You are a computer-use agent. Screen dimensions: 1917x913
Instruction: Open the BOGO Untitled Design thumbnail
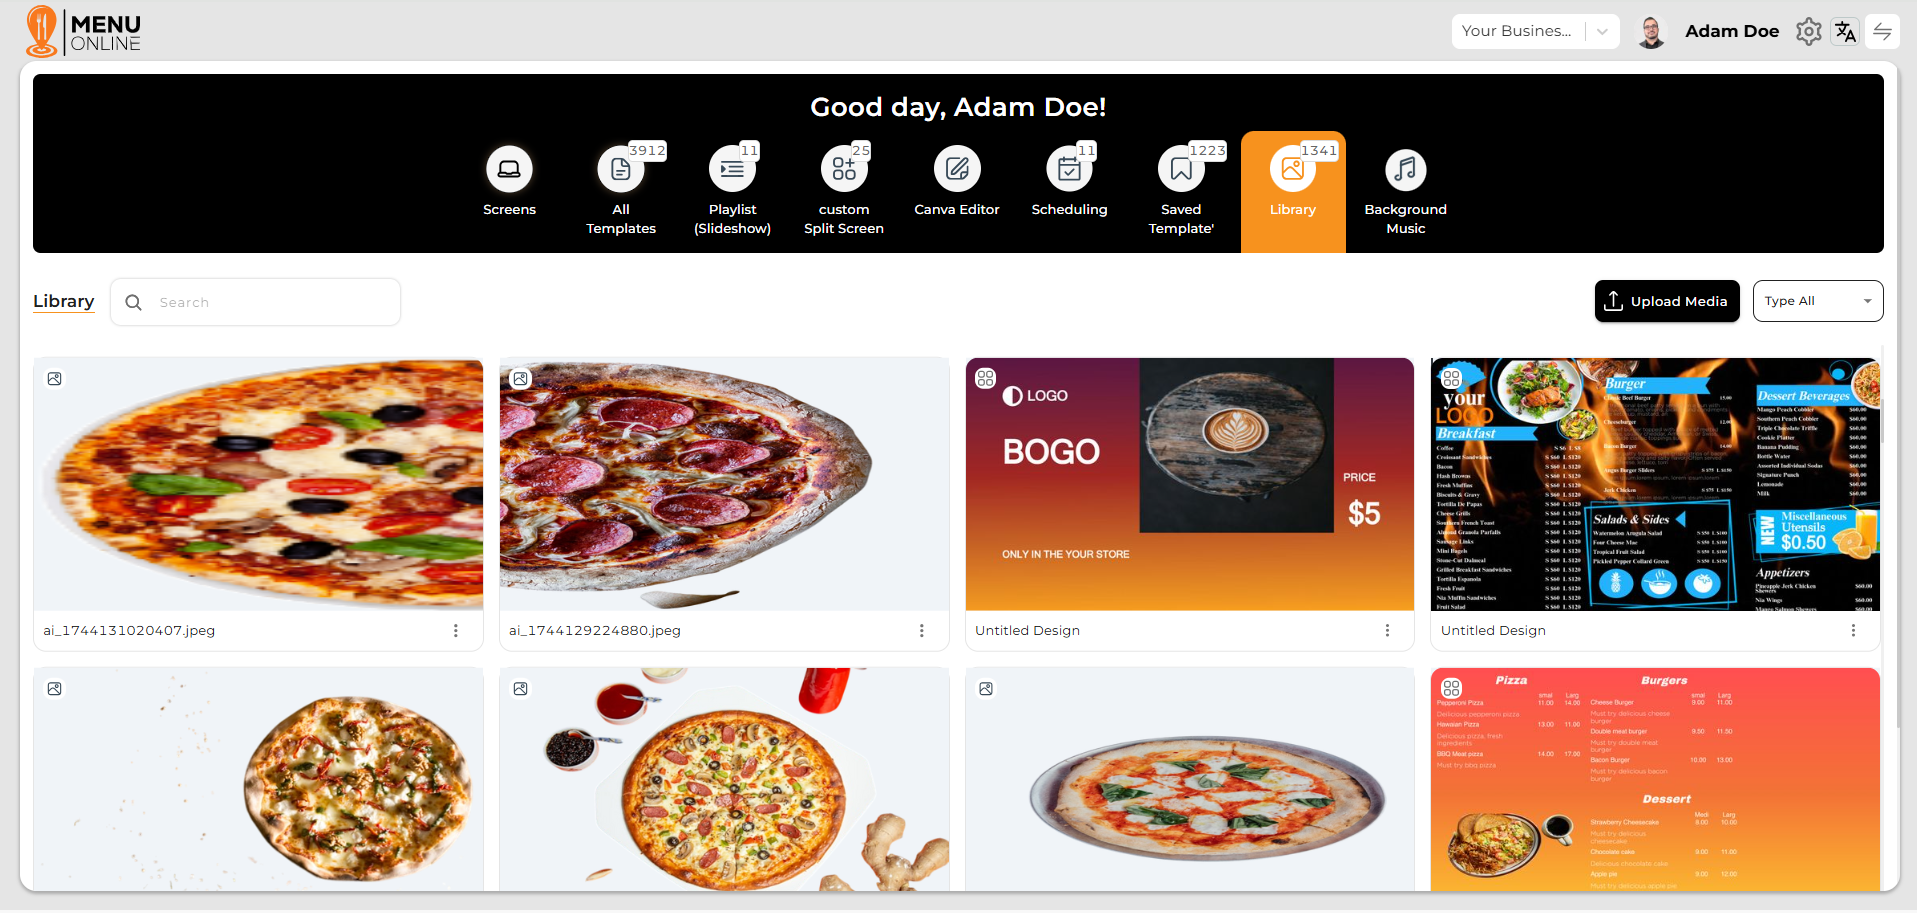1190,484
